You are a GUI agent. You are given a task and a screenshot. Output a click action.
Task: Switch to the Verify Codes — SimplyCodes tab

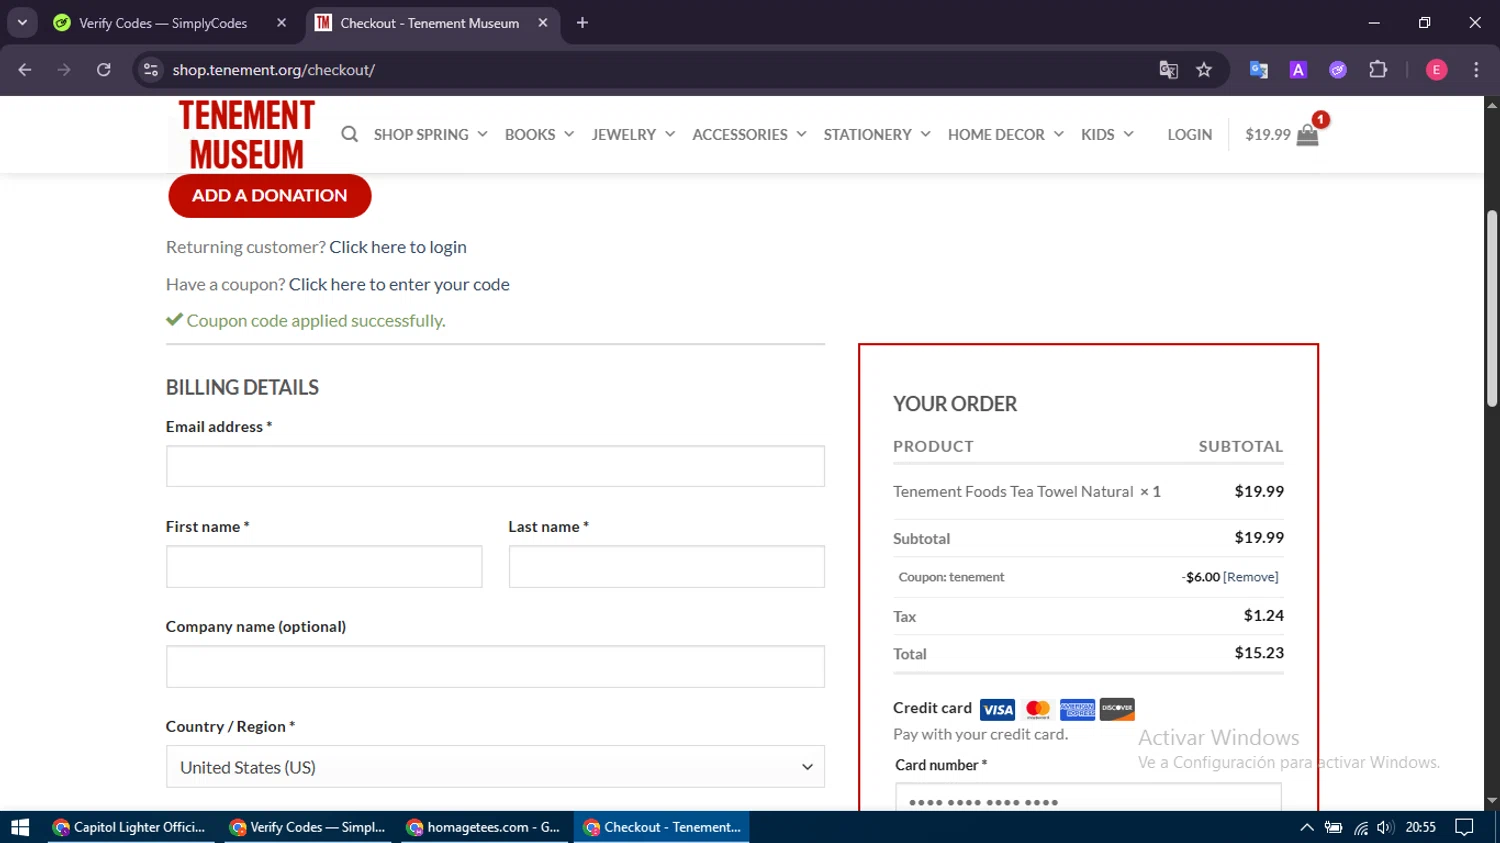[164, 23]
